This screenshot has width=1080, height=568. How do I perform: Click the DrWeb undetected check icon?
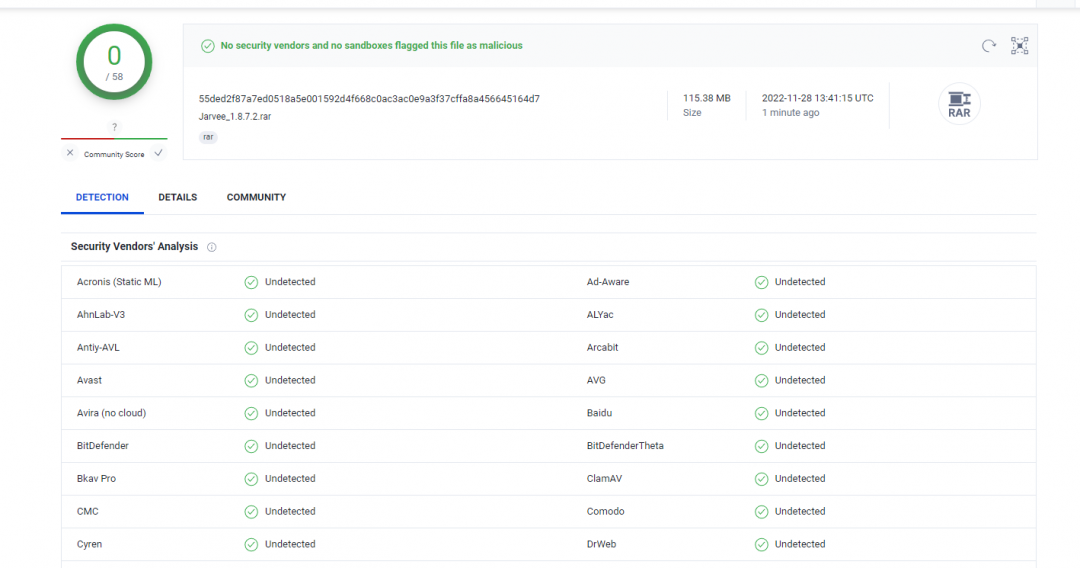761,545
